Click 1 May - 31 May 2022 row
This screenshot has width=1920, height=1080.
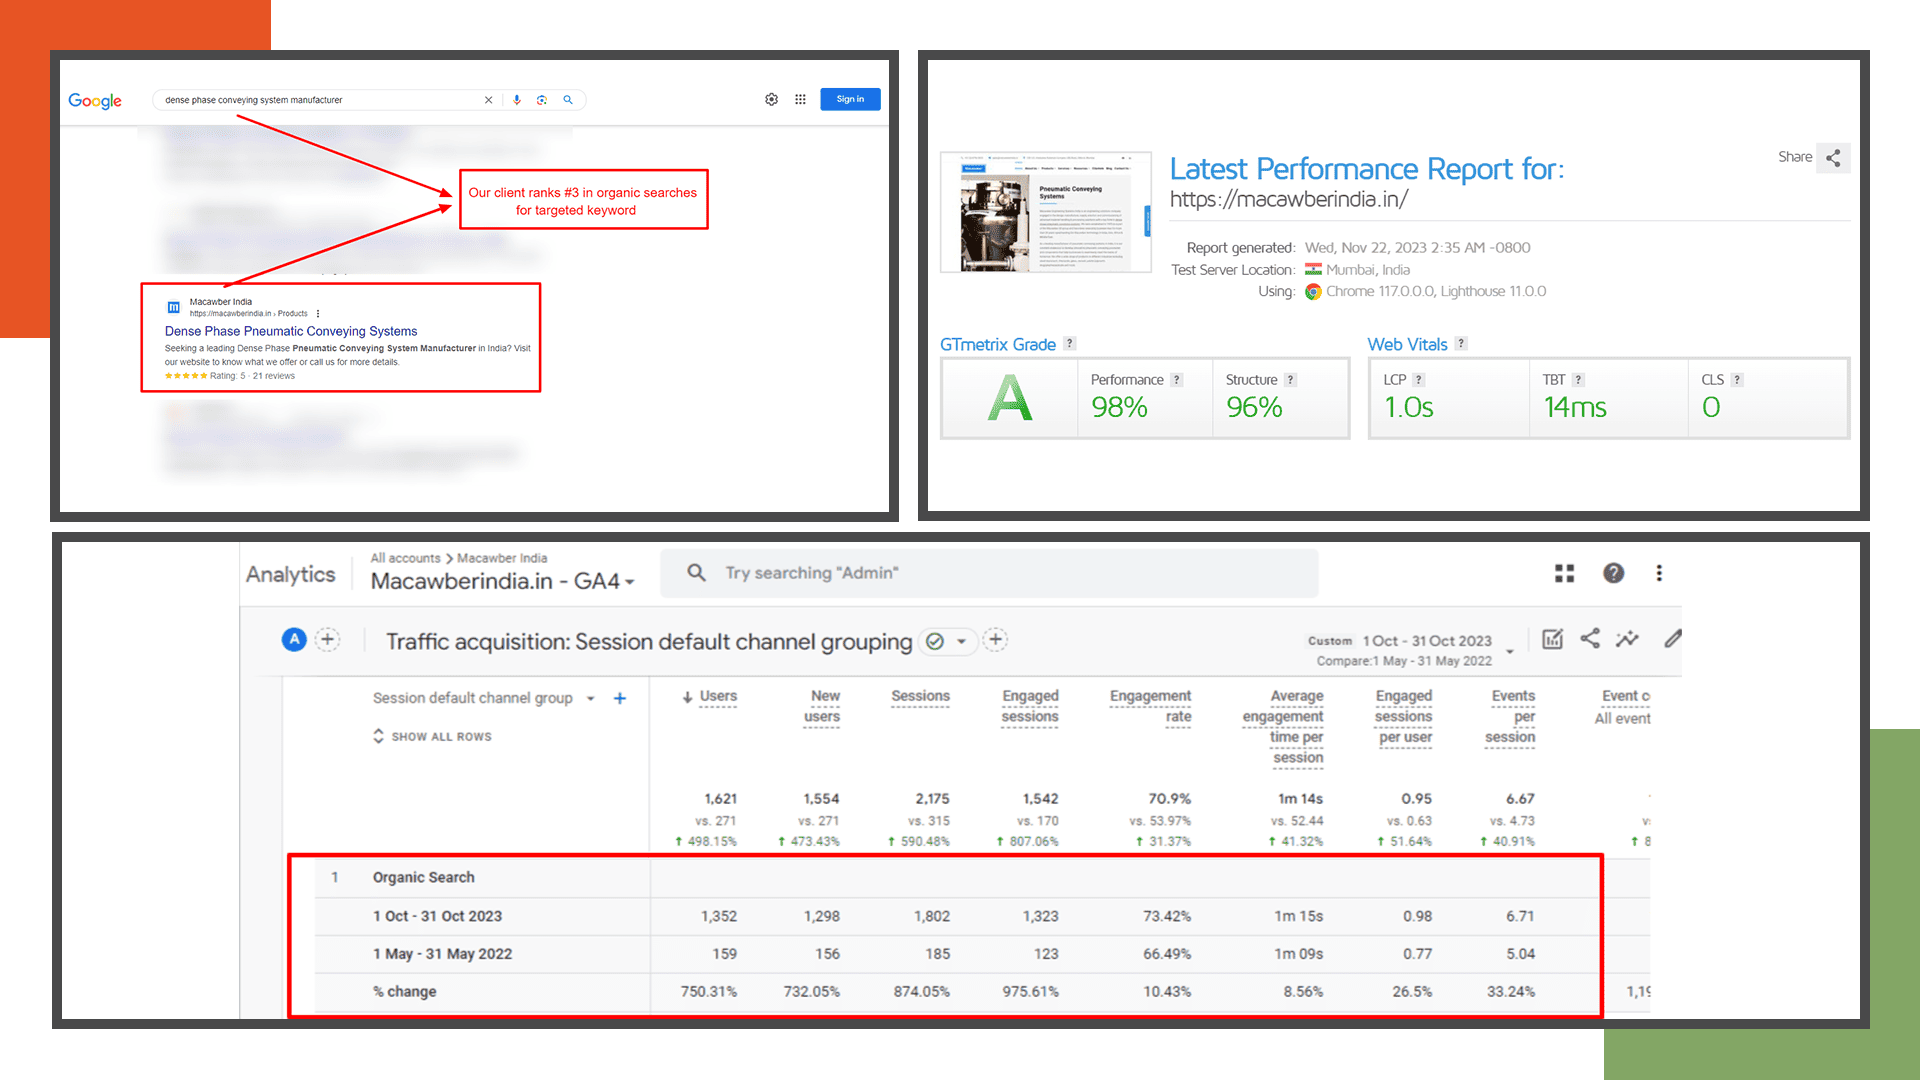(x=442, y=954)
